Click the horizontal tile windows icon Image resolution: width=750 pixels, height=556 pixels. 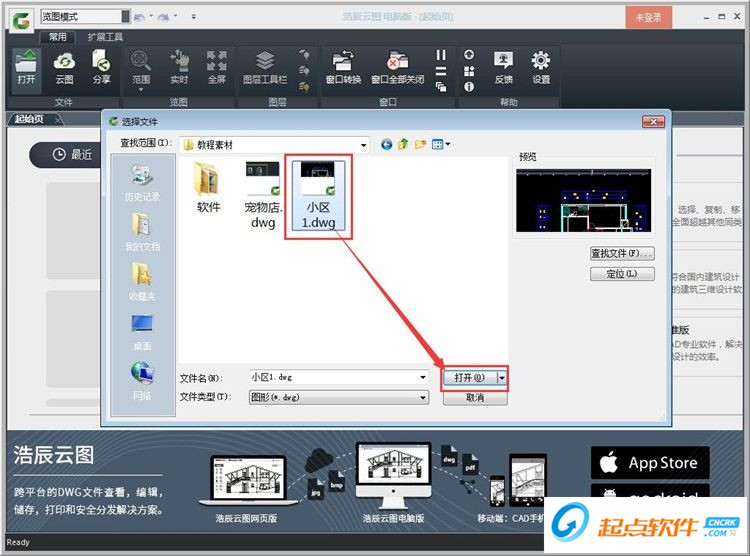pos(441,71)
